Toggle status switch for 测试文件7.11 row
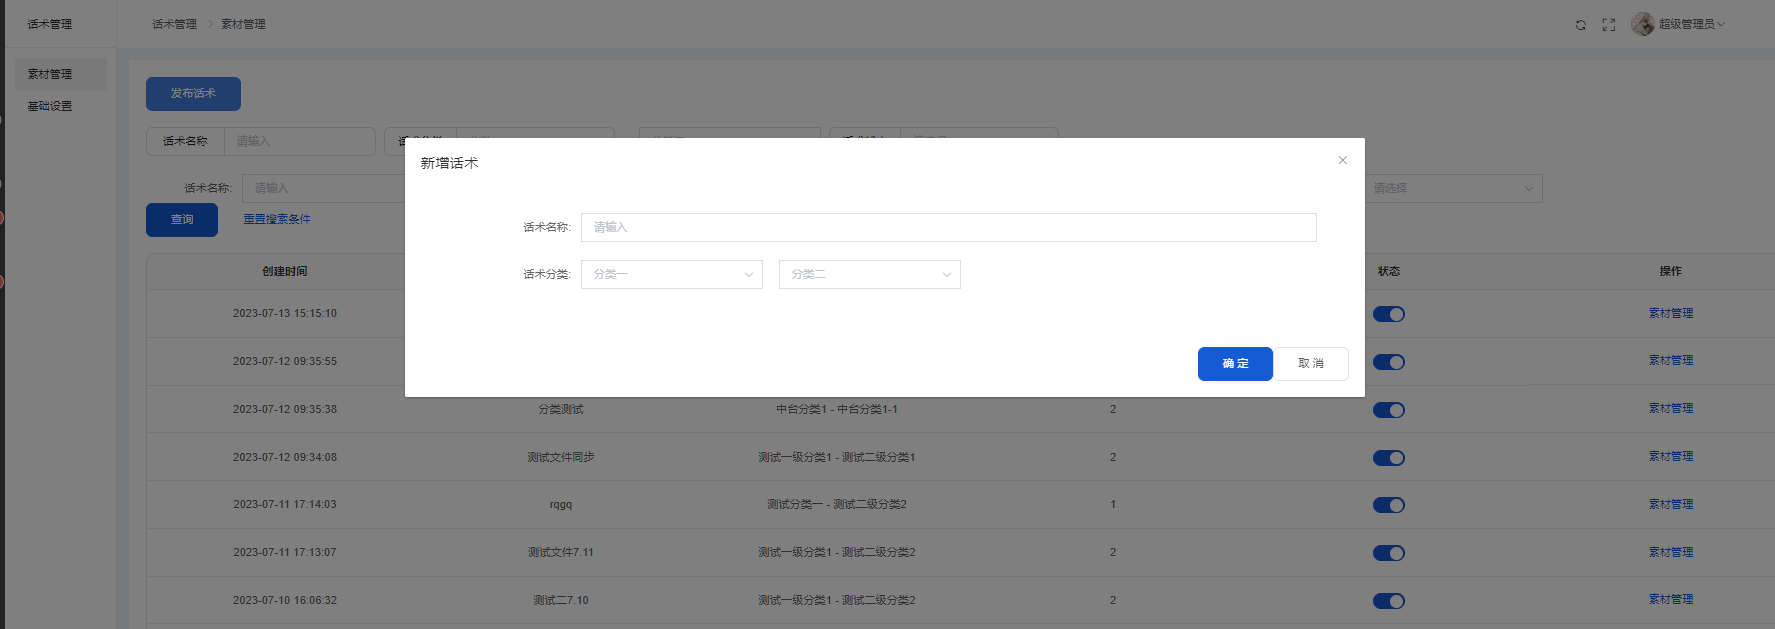This screenshot has height=629, width=1775. (x=1388, y=553)
